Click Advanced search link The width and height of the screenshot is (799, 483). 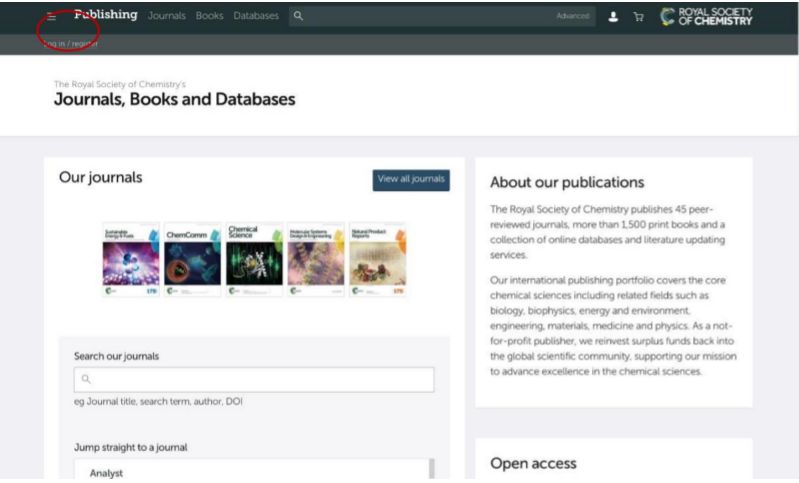tap(573, 16)
